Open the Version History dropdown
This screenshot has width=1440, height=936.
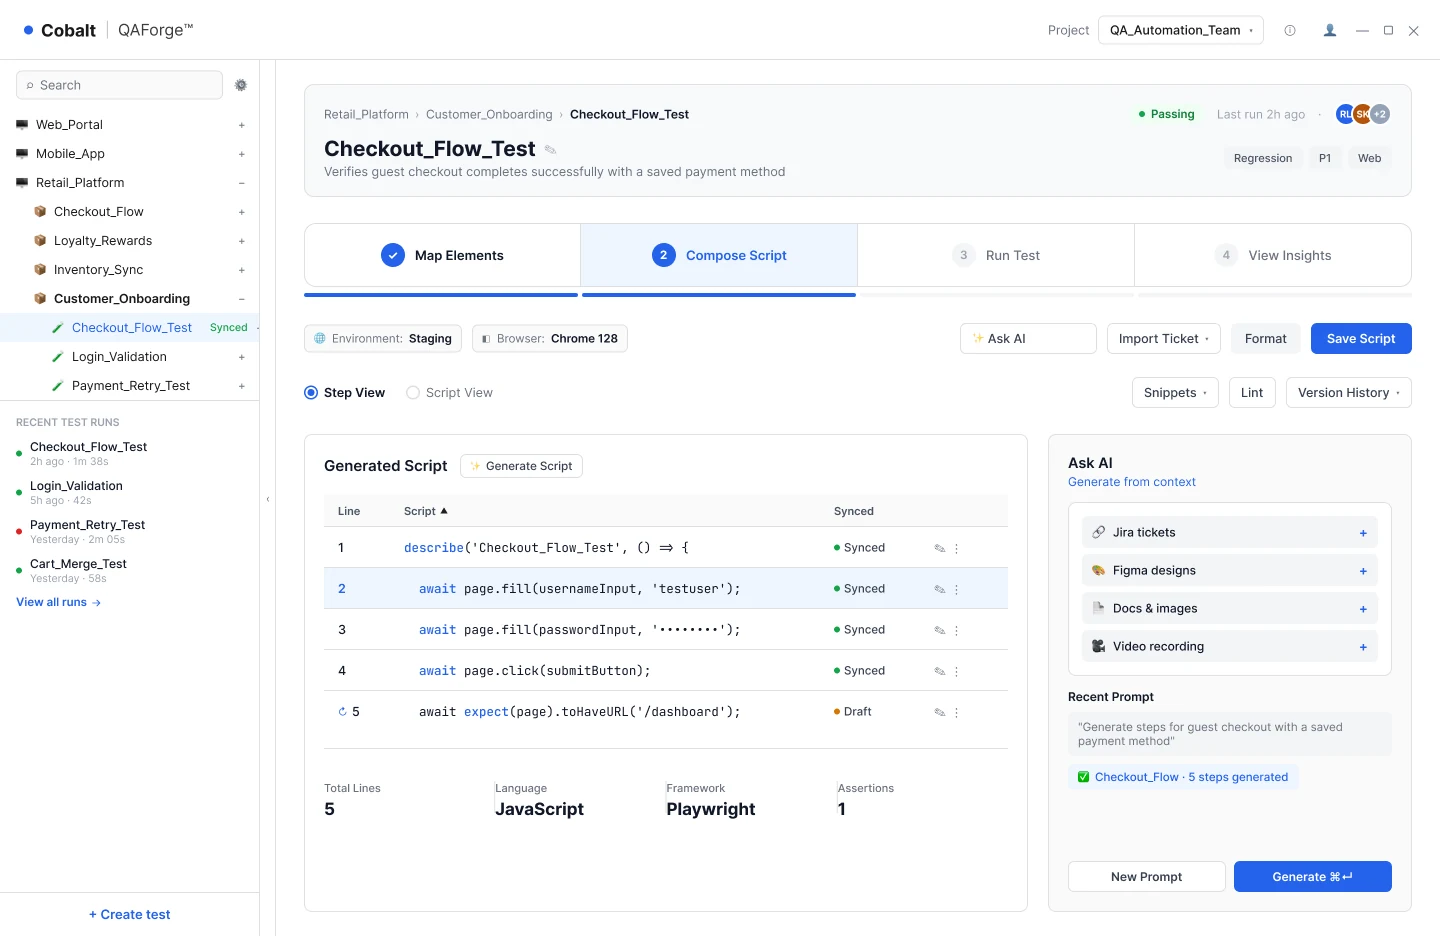click(1349, 393)
